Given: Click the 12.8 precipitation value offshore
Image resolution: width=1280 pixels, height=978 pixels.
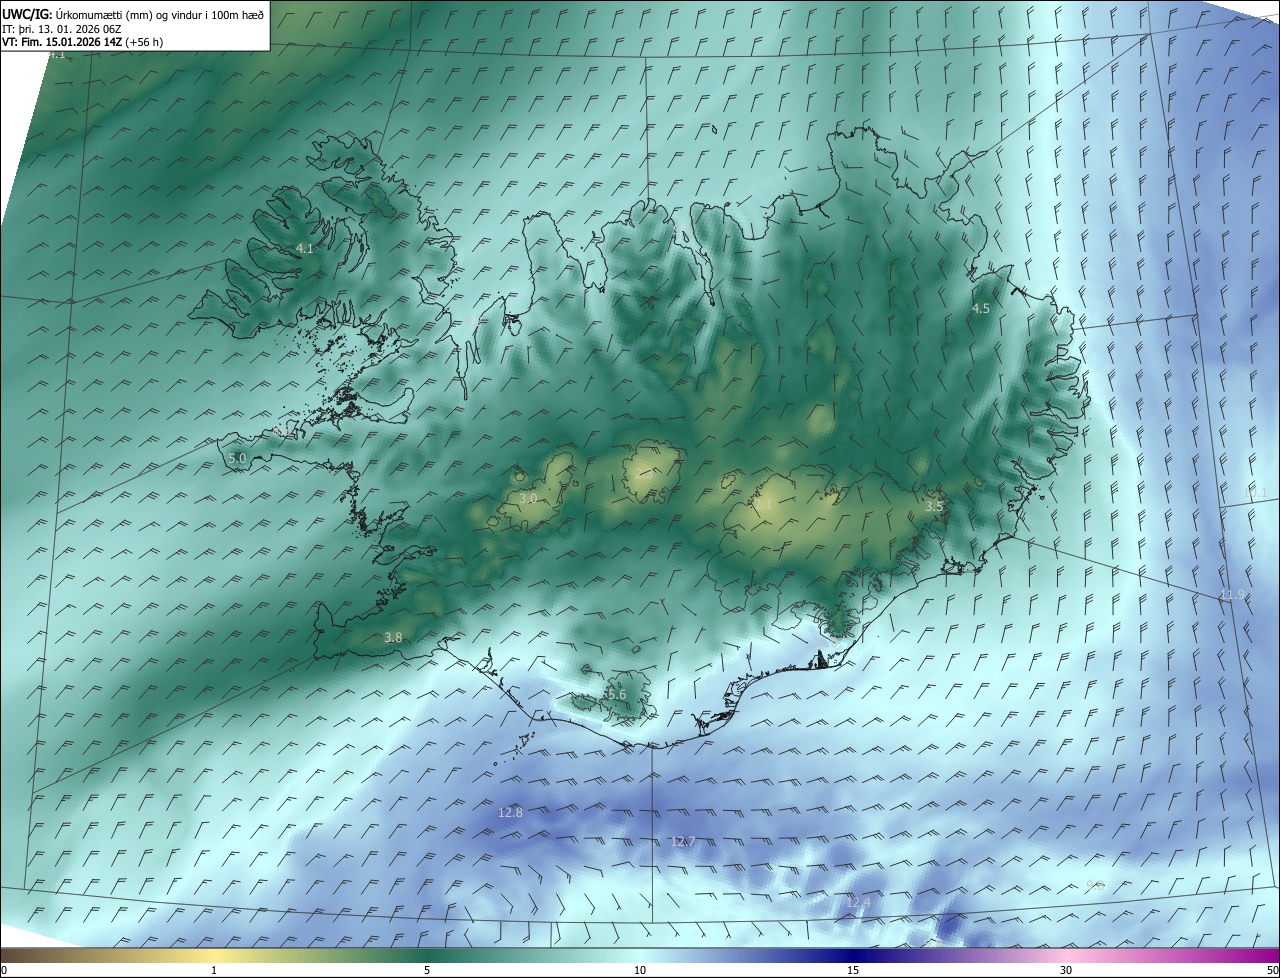Looking at the screenshot, I should tap(510, 813).
